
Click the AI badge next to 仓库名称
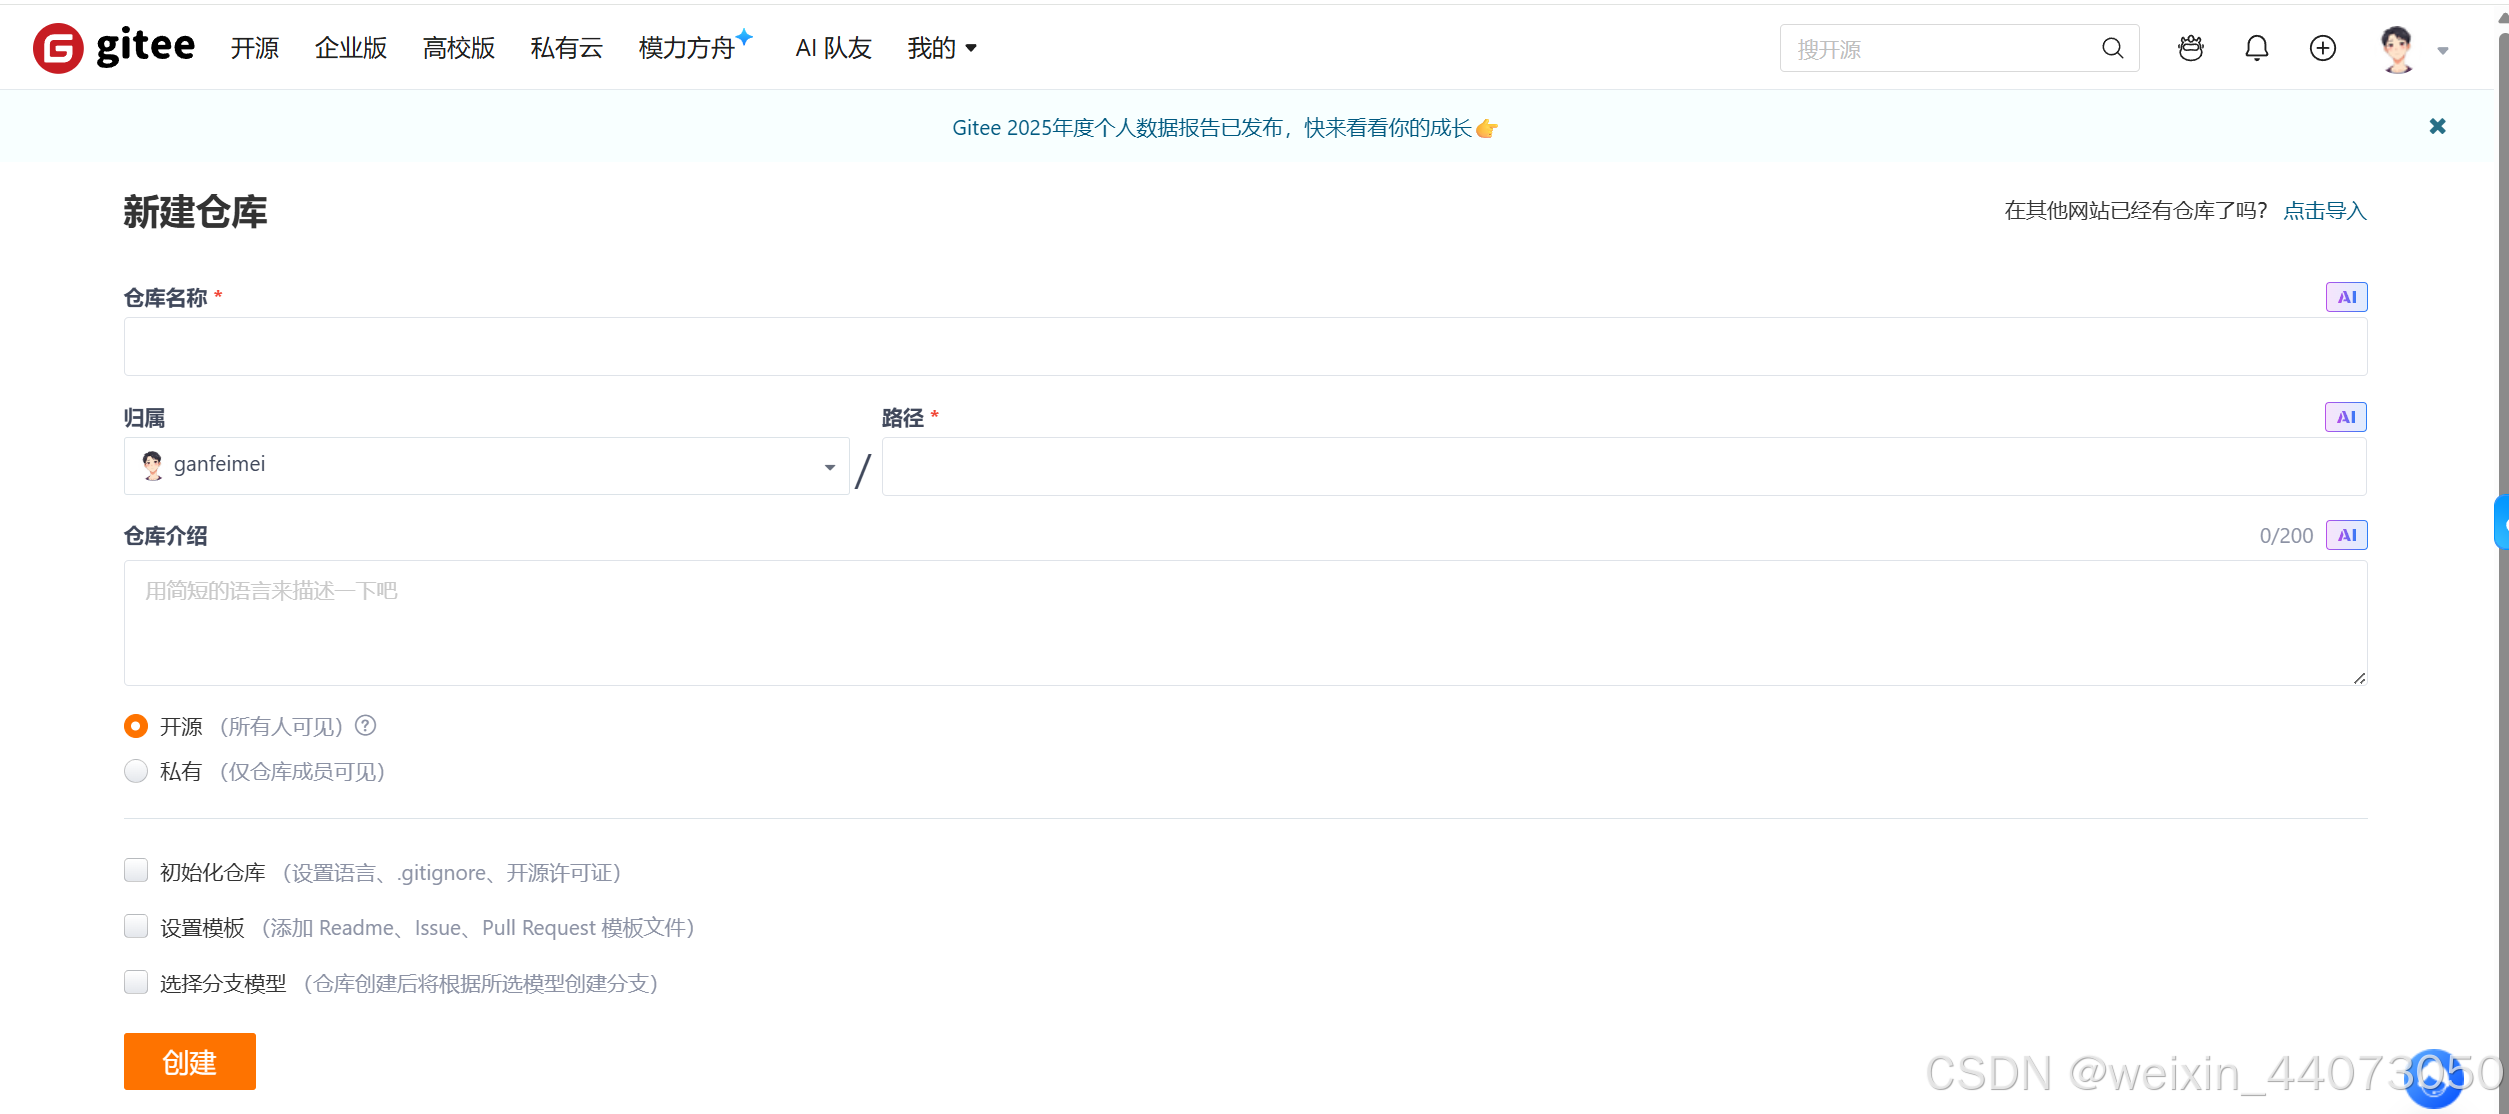[x=2346, y=296]
